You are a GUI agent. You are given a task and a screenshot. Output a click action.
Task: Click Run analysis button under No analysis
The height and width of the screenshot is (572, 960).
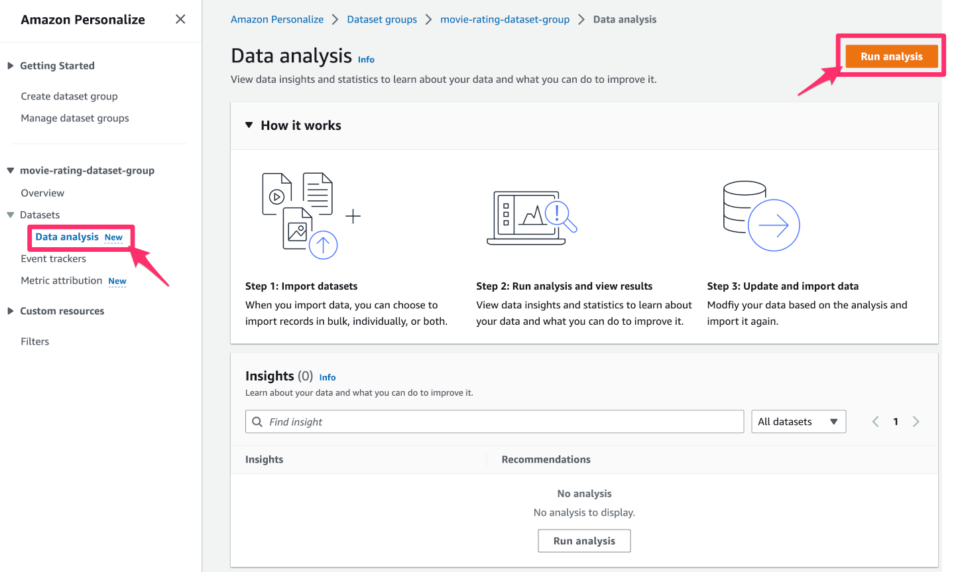point(584,541)
